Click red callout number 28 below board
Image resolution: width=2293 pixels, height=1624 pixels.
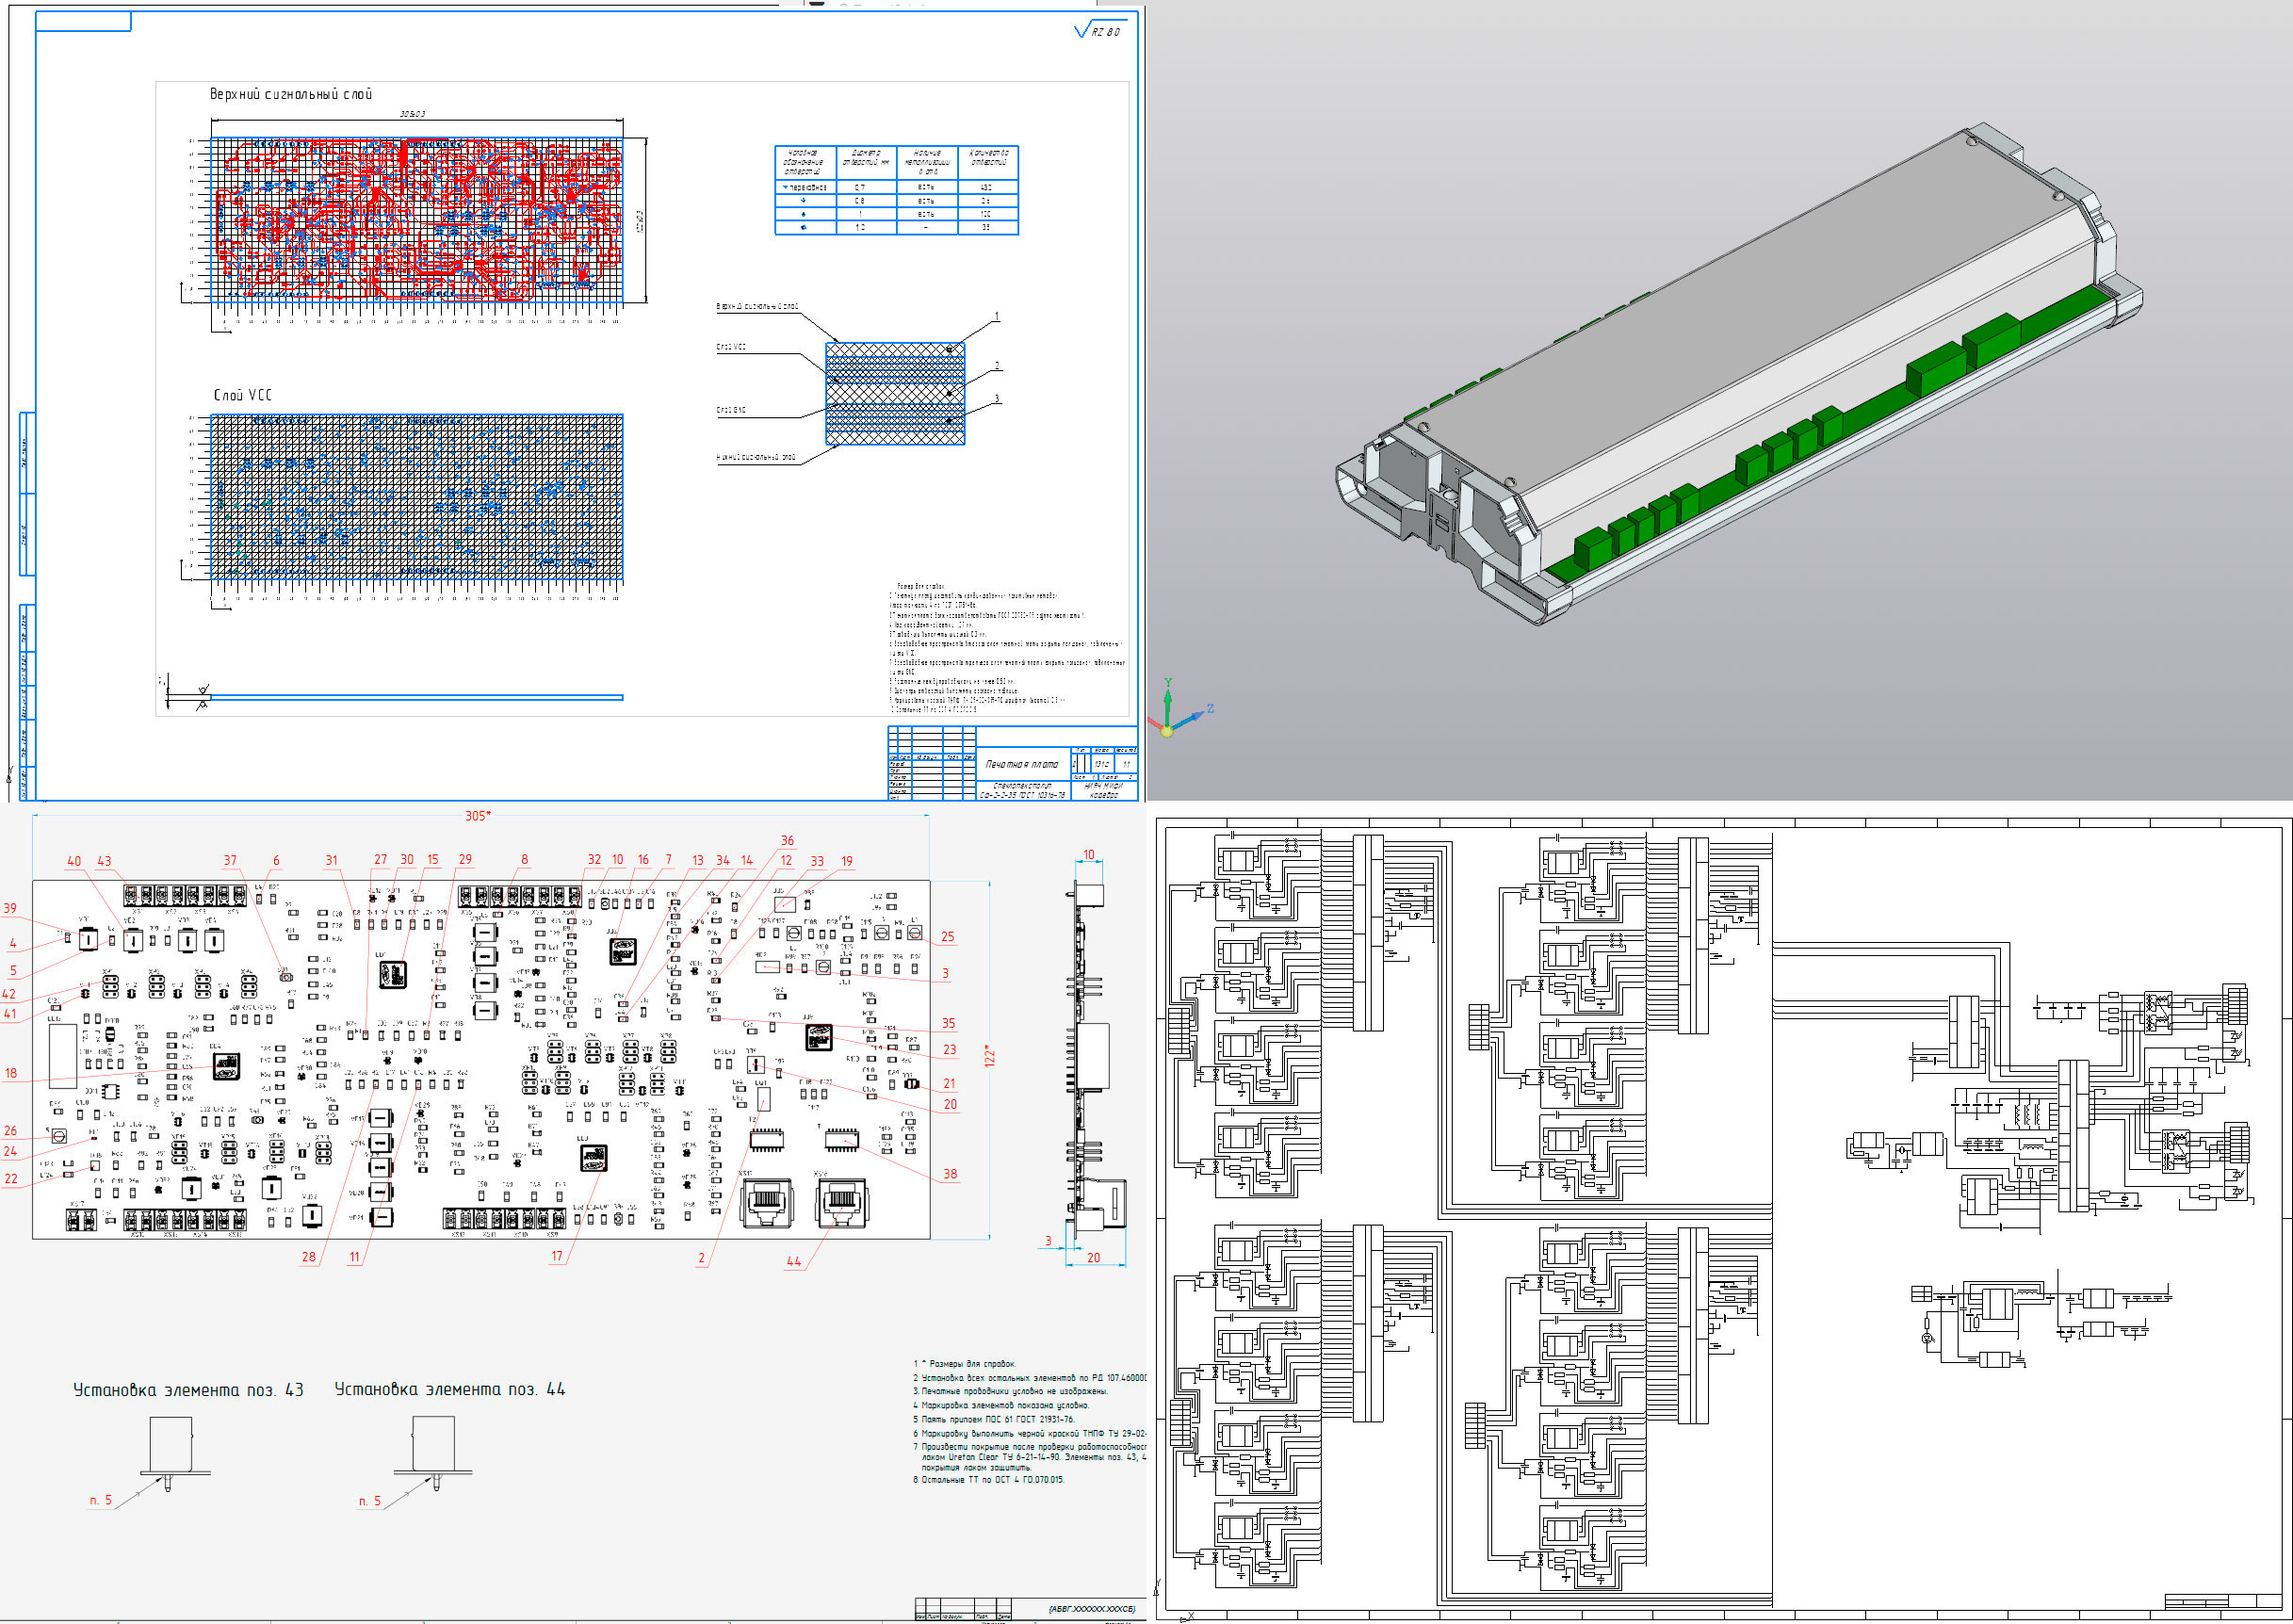tap(308, 1257)
